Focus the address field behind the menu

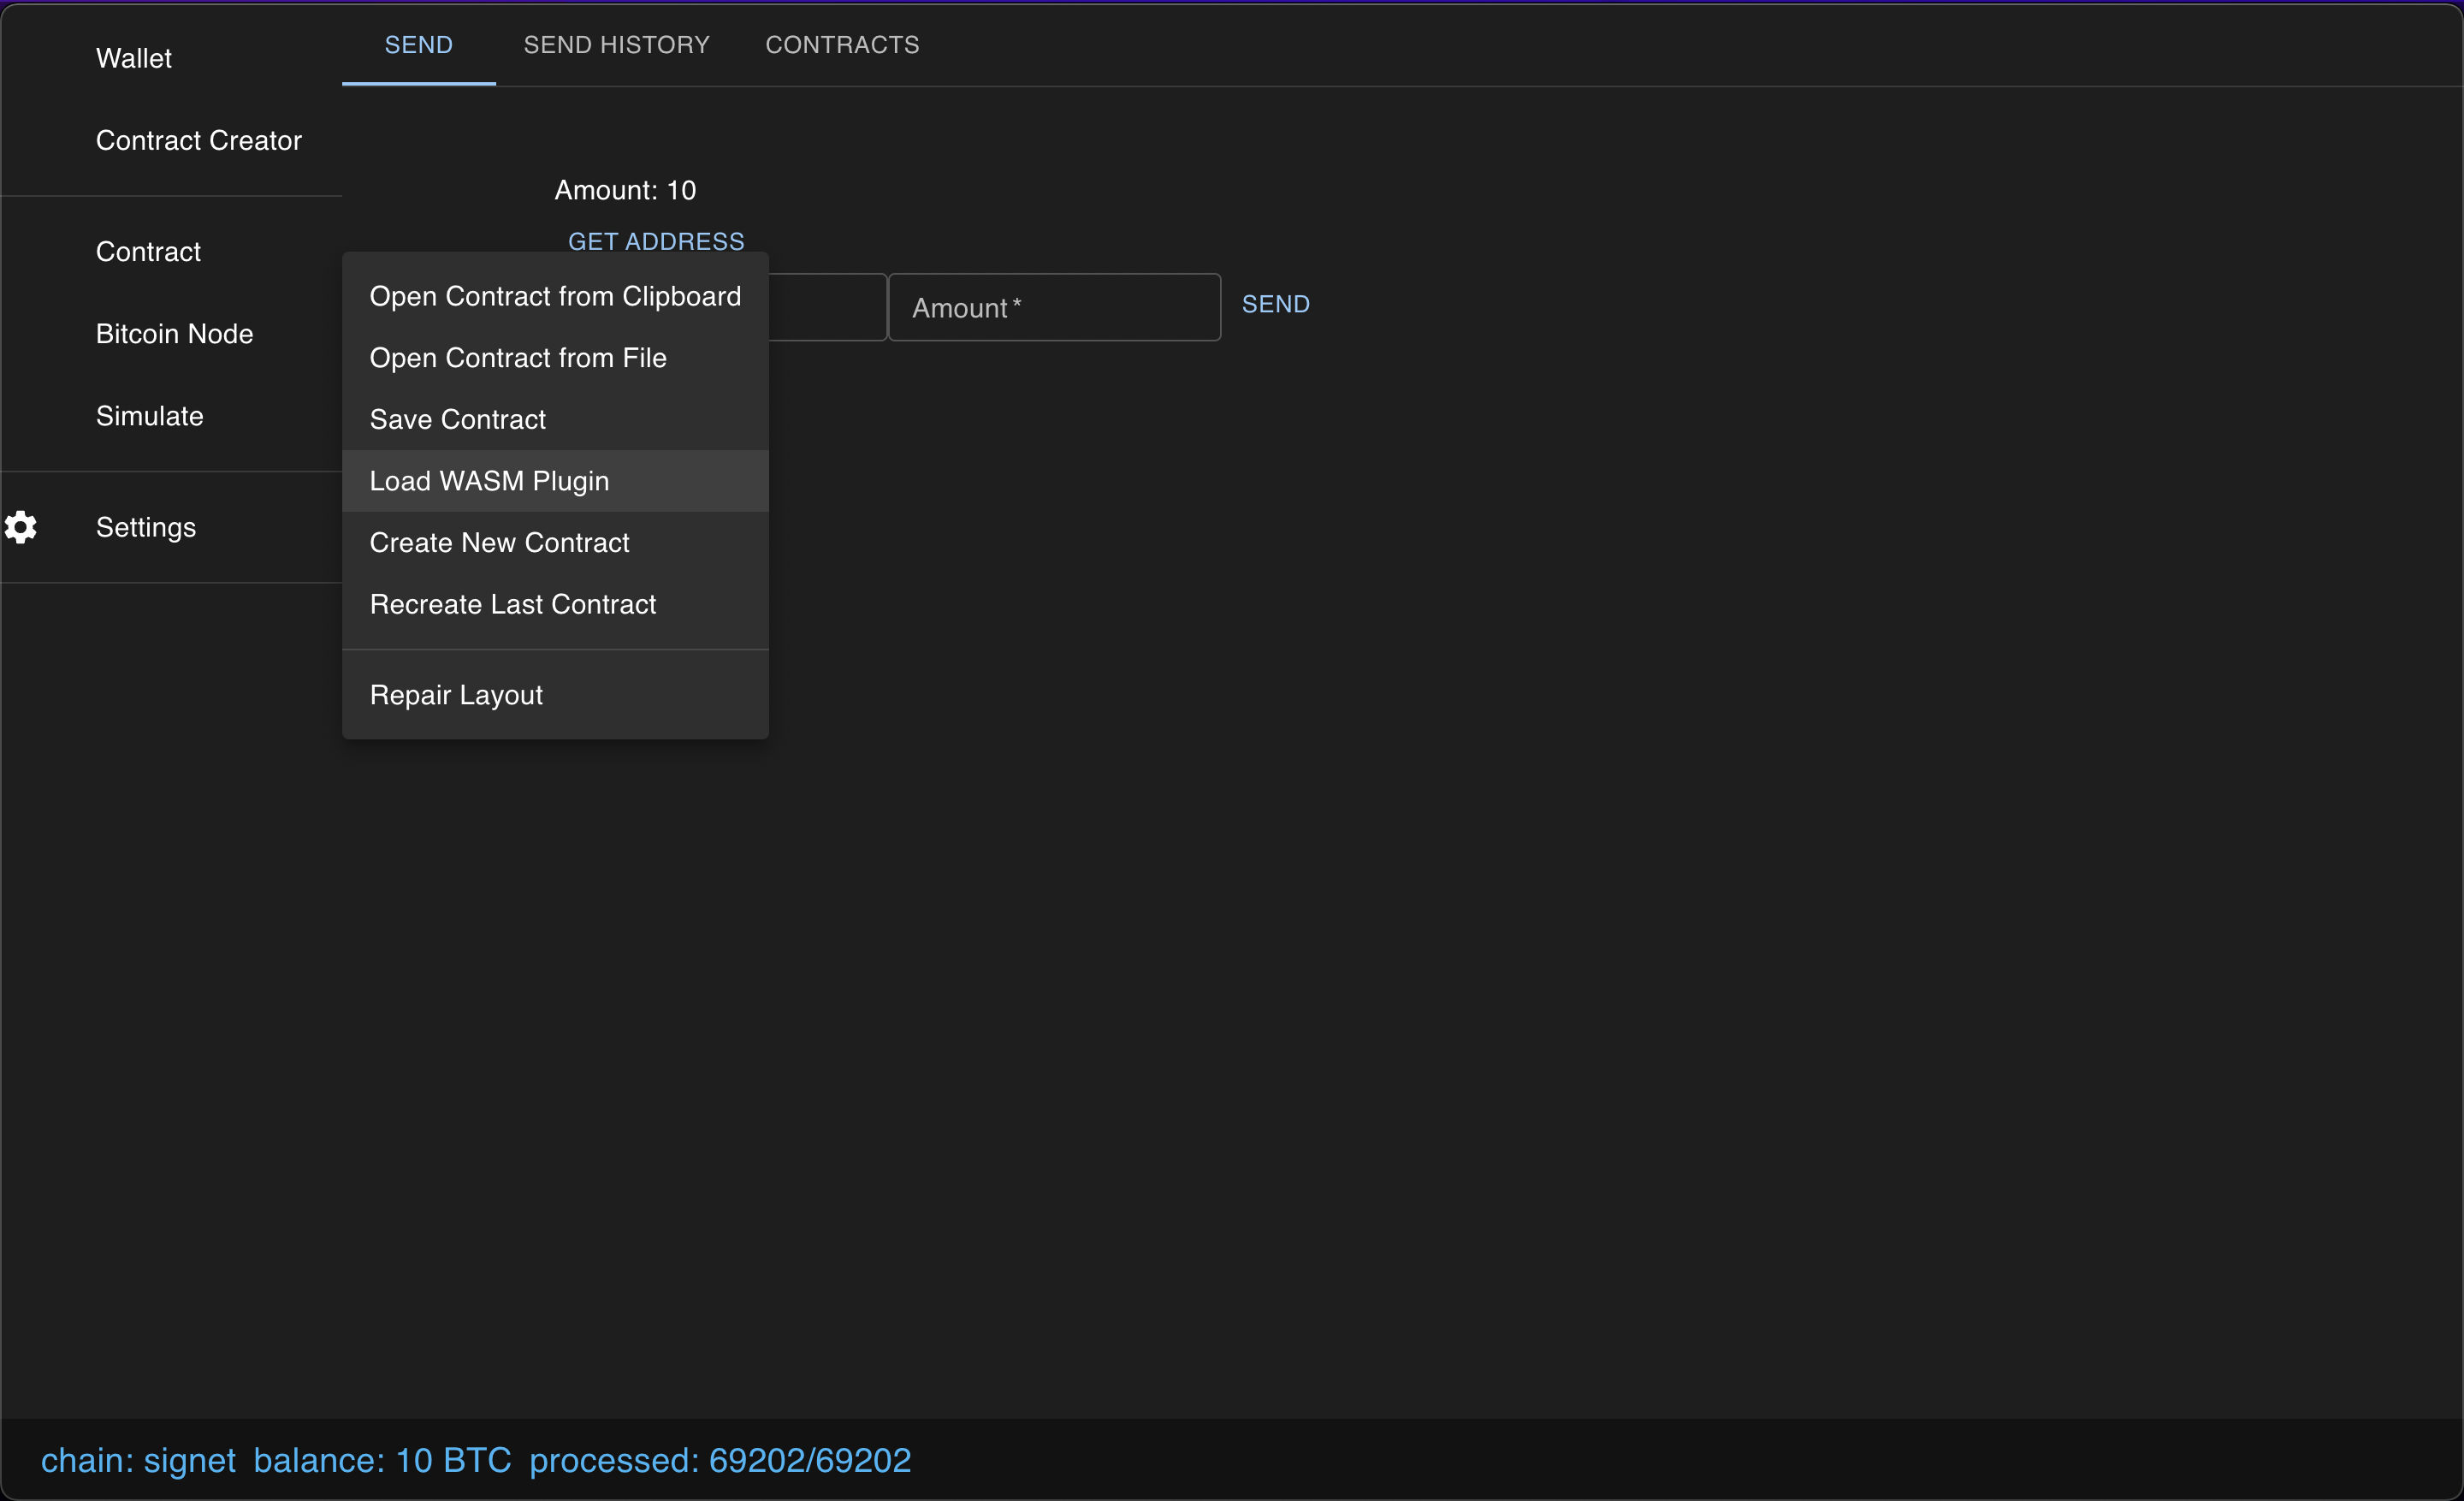tap(827, 307)
